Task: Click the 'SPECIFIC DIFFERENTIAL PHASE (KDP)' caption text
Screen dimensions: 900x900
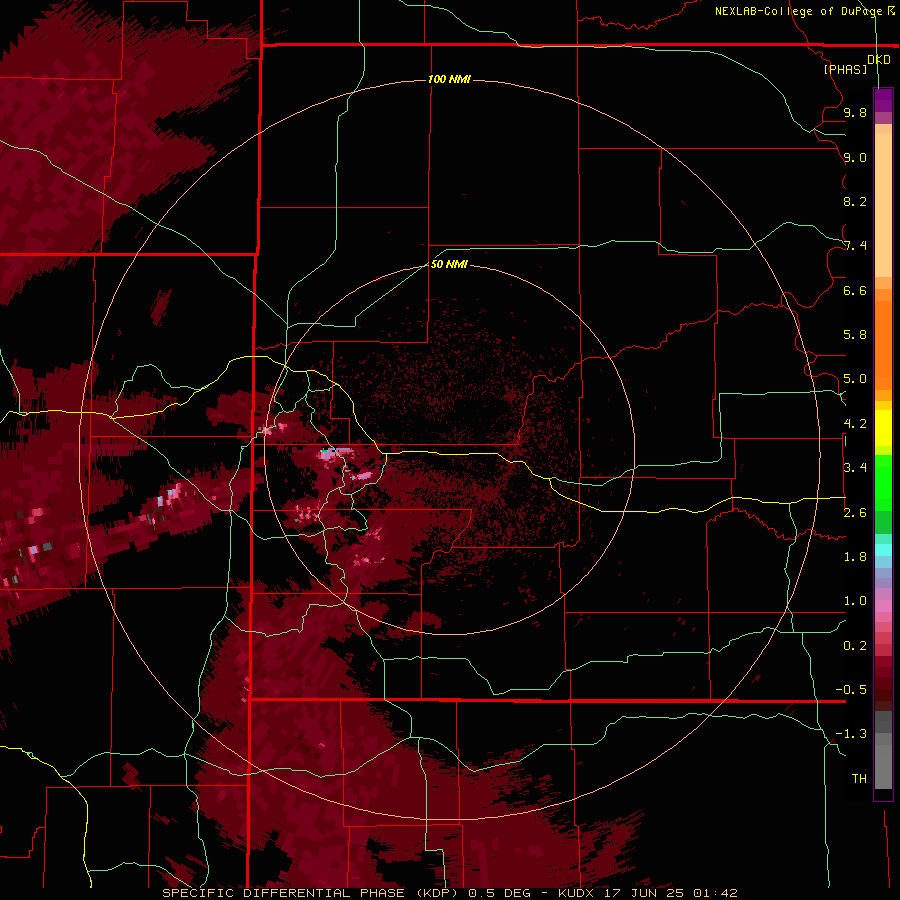Action: 312,893
